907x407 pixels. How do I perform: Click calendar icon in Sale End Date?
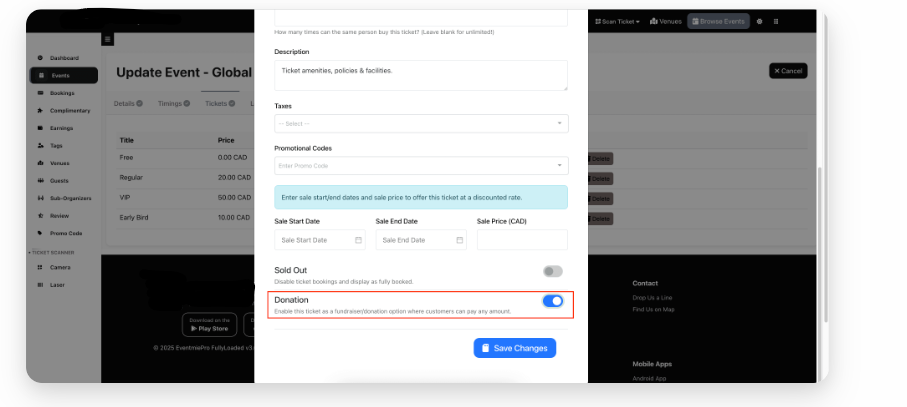(x=460, y=240)
